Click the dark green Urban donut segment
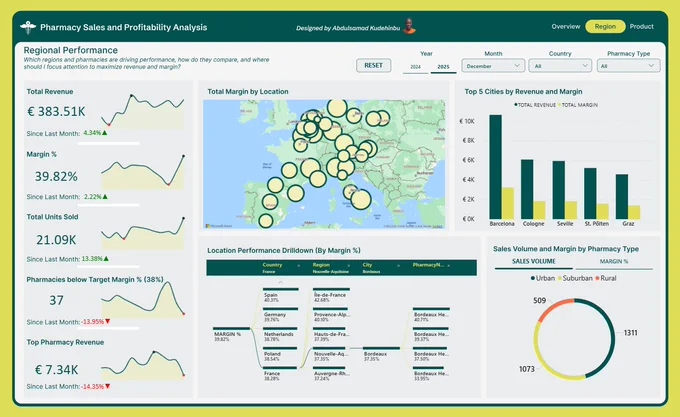The image size is (680, 417). (611, 338)
